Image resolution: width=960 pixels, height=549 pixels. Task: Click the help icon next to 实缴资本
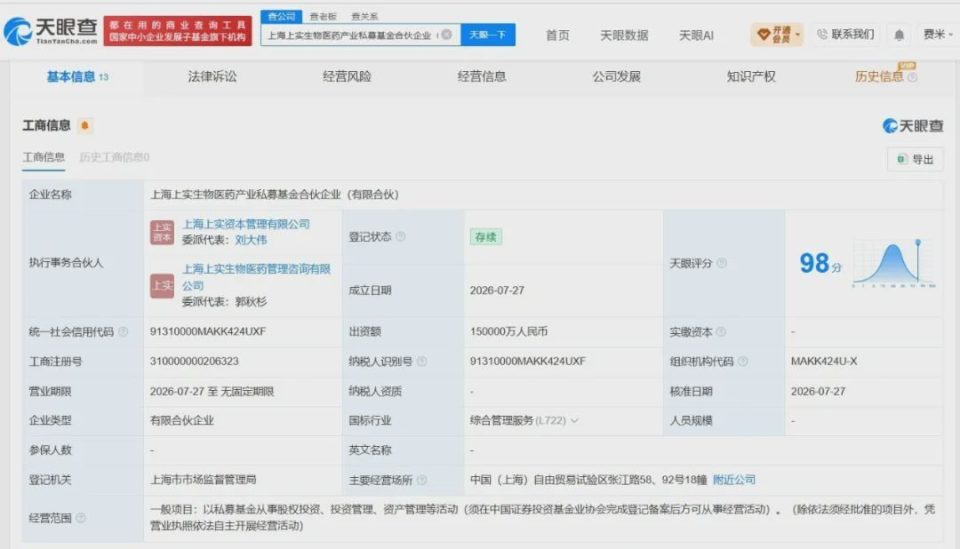point(721,332)
